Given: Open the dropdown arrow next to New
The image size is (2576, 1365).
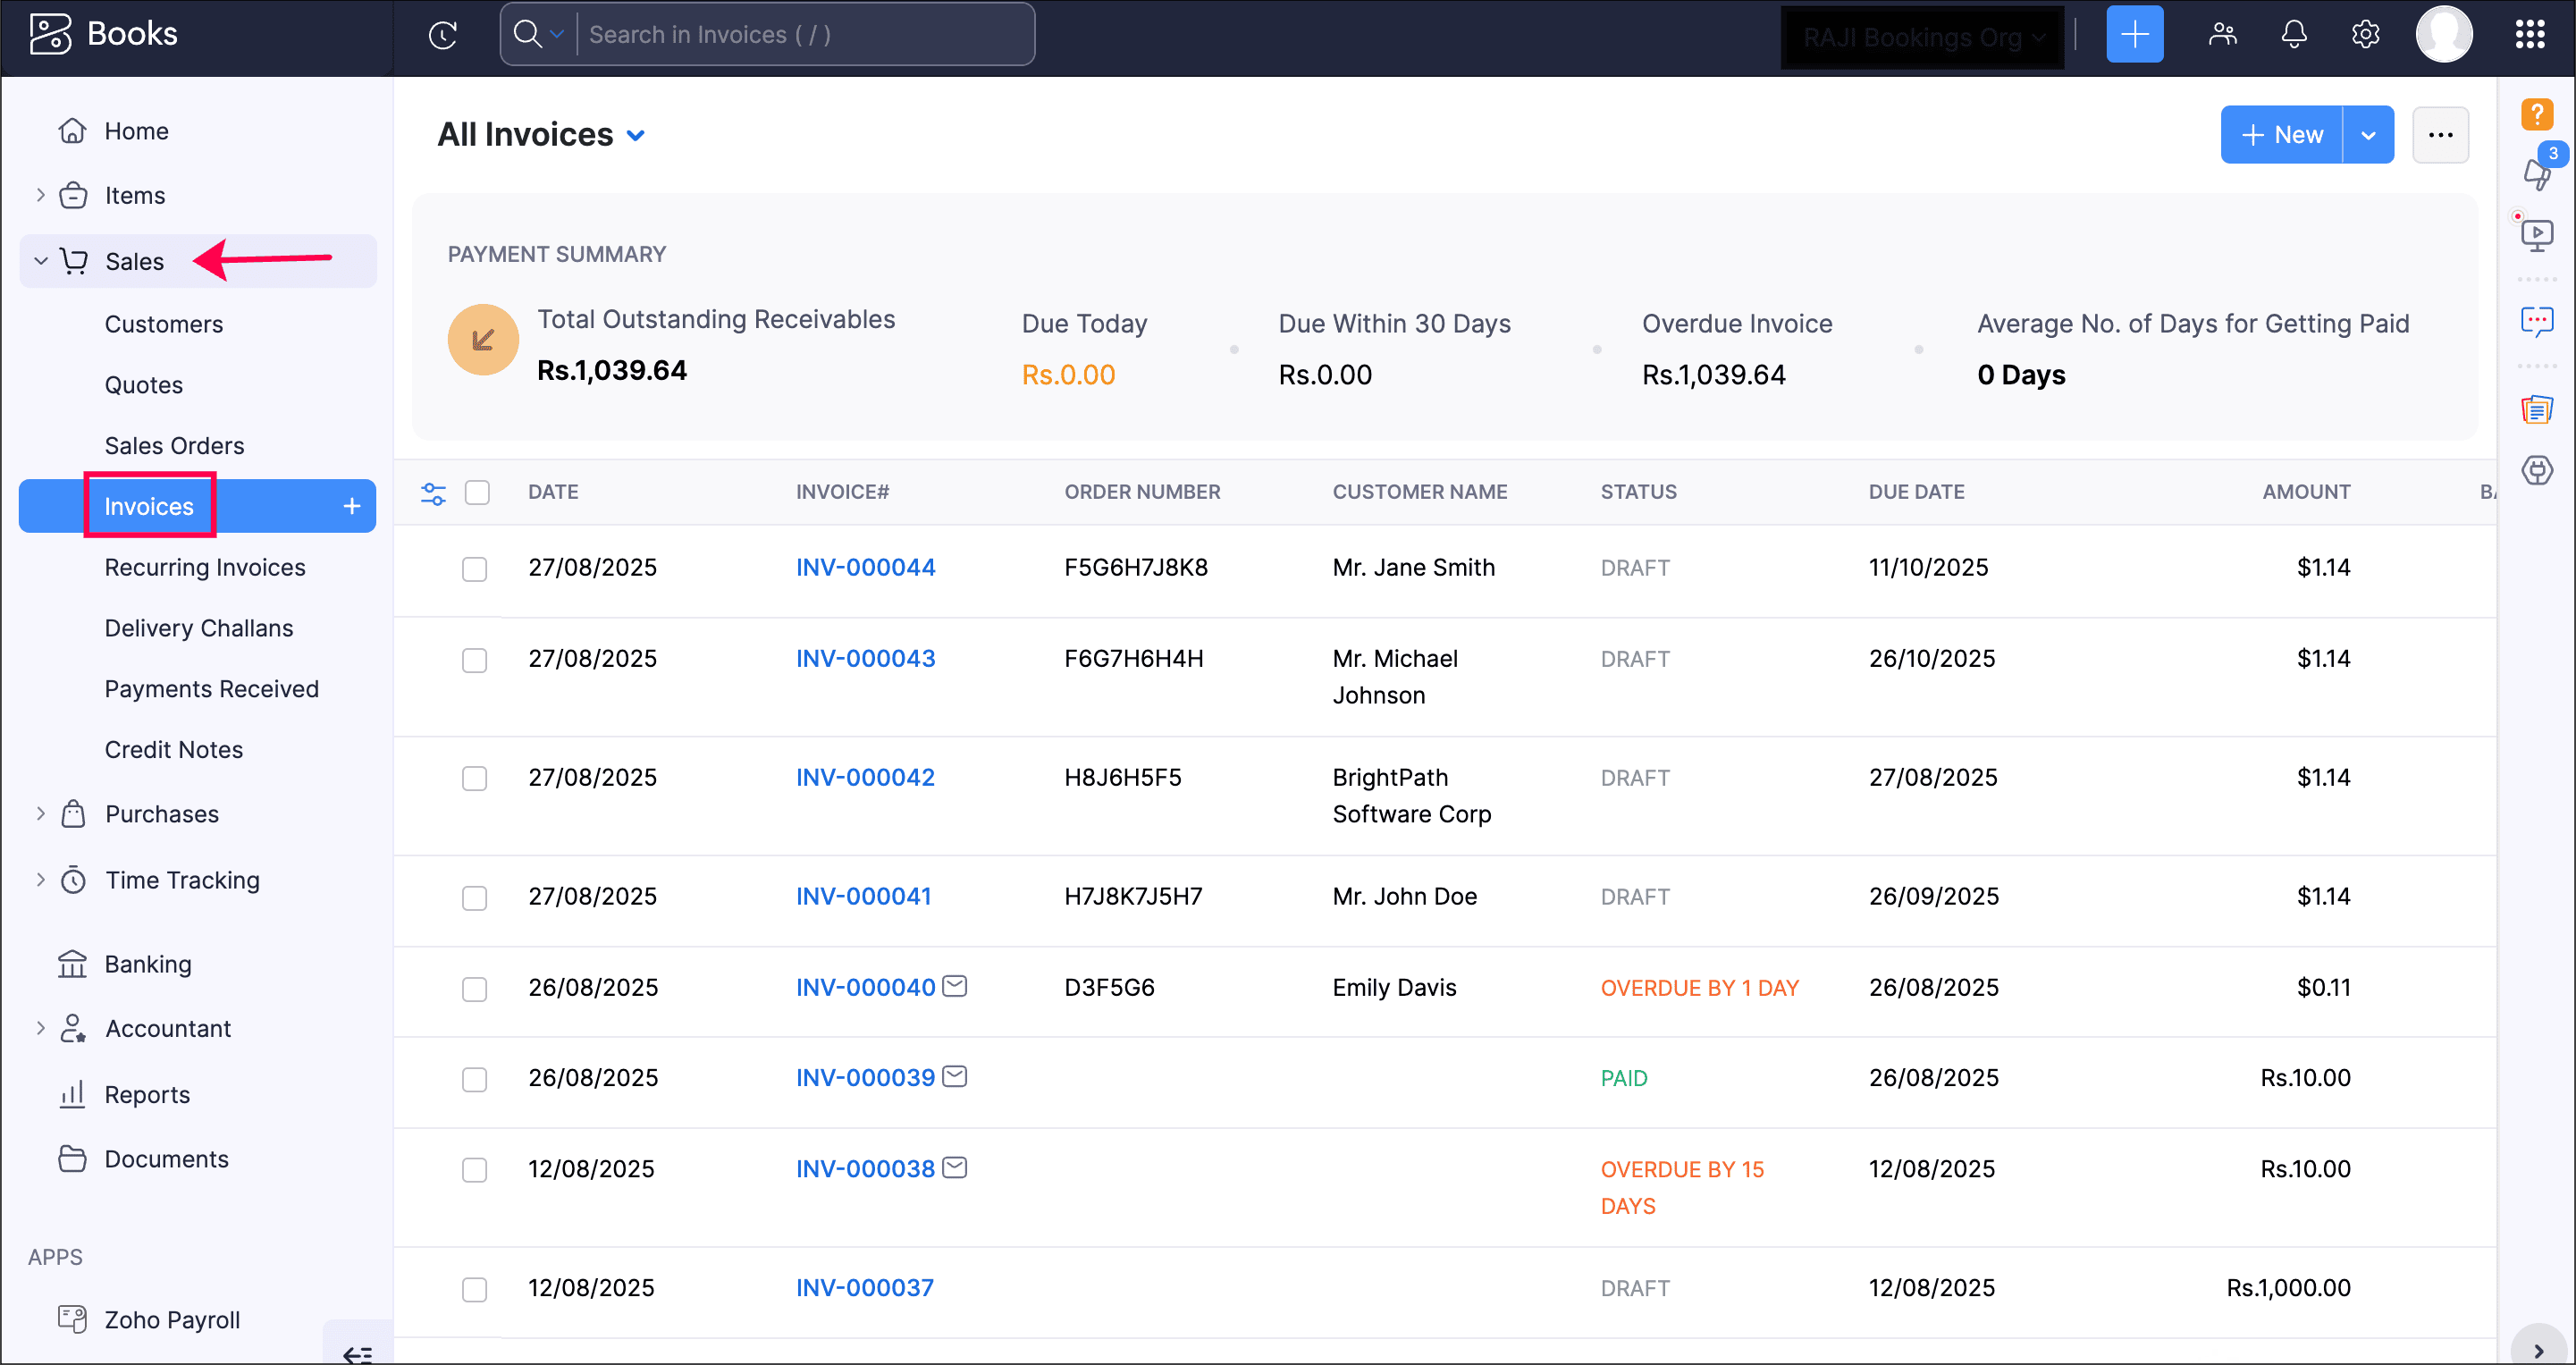Looking at the screenshot, I should click(2368, 136).
